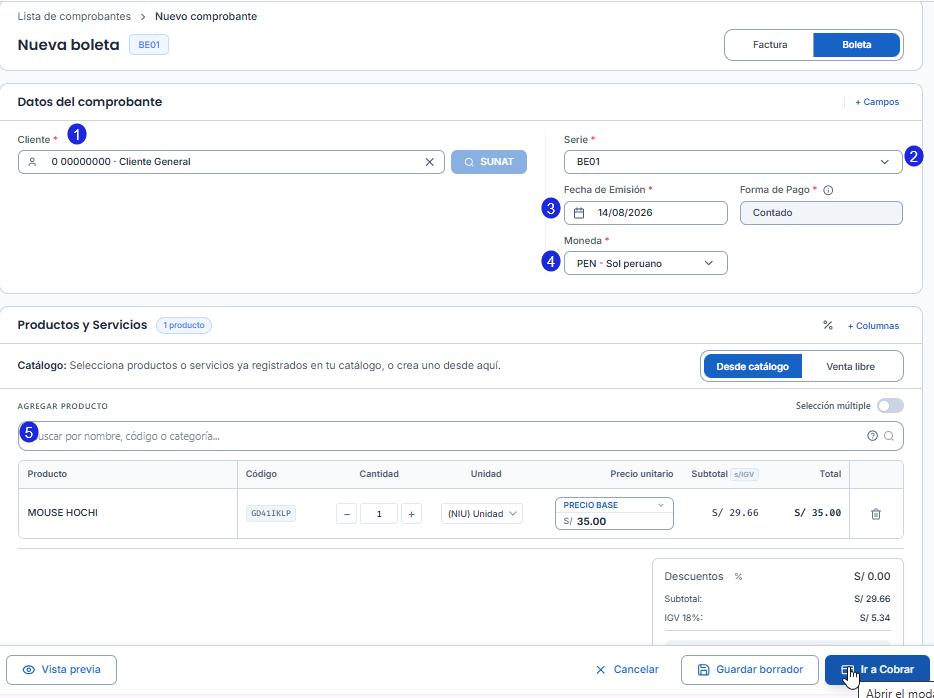Switch to Venta libre mode
Viewport: 934px width, 698px height.
[850, 366]
